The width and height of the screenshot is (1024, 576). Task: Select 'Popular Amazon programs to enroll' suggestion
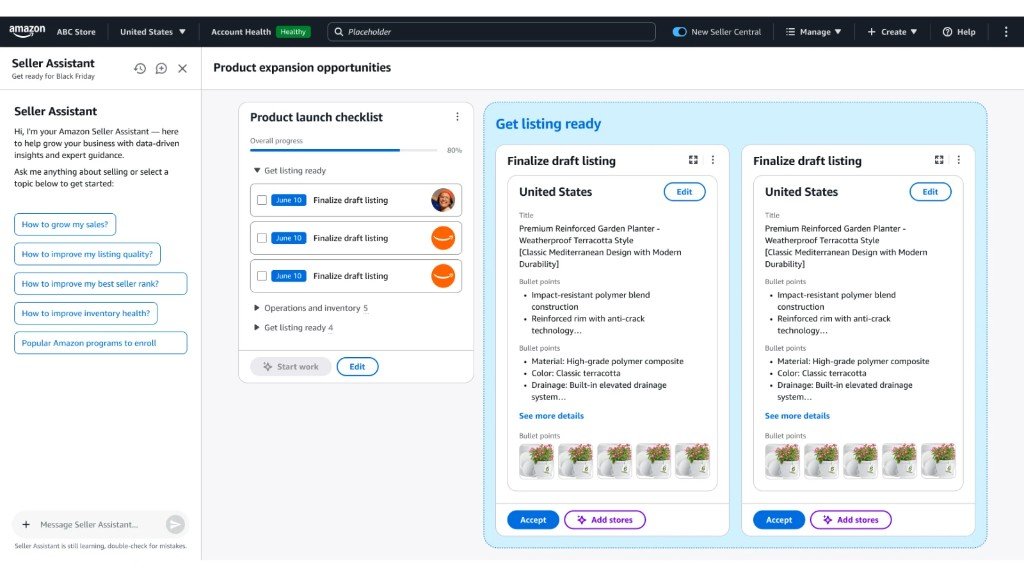(x=101, y=343)
